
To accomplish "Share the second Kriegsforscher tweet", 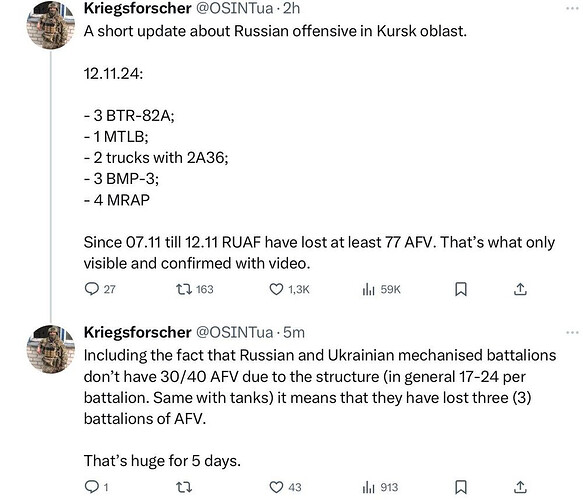I will (521, 487).
